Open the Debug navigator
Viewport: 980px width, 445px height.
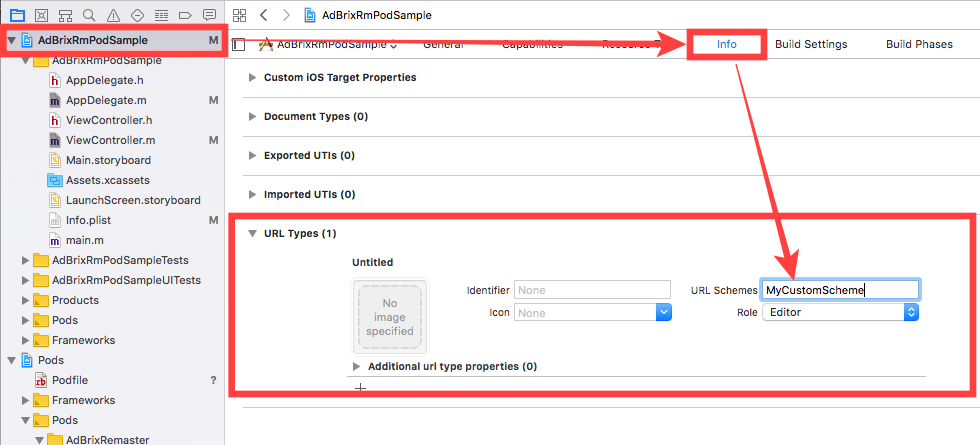pos(161,15)
